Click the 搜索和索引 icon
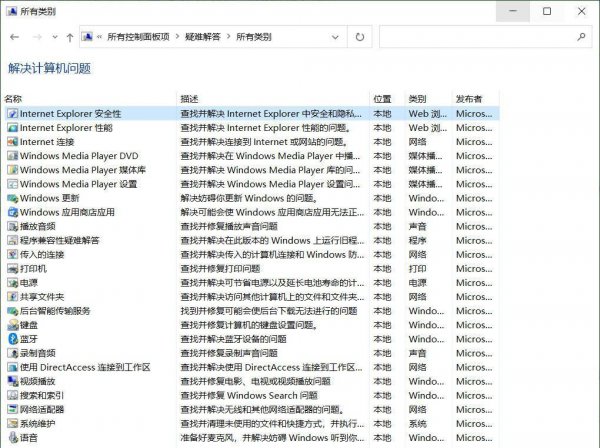Image resolution: width=600 pixels, height=448 pixels. tap(13, 395)
